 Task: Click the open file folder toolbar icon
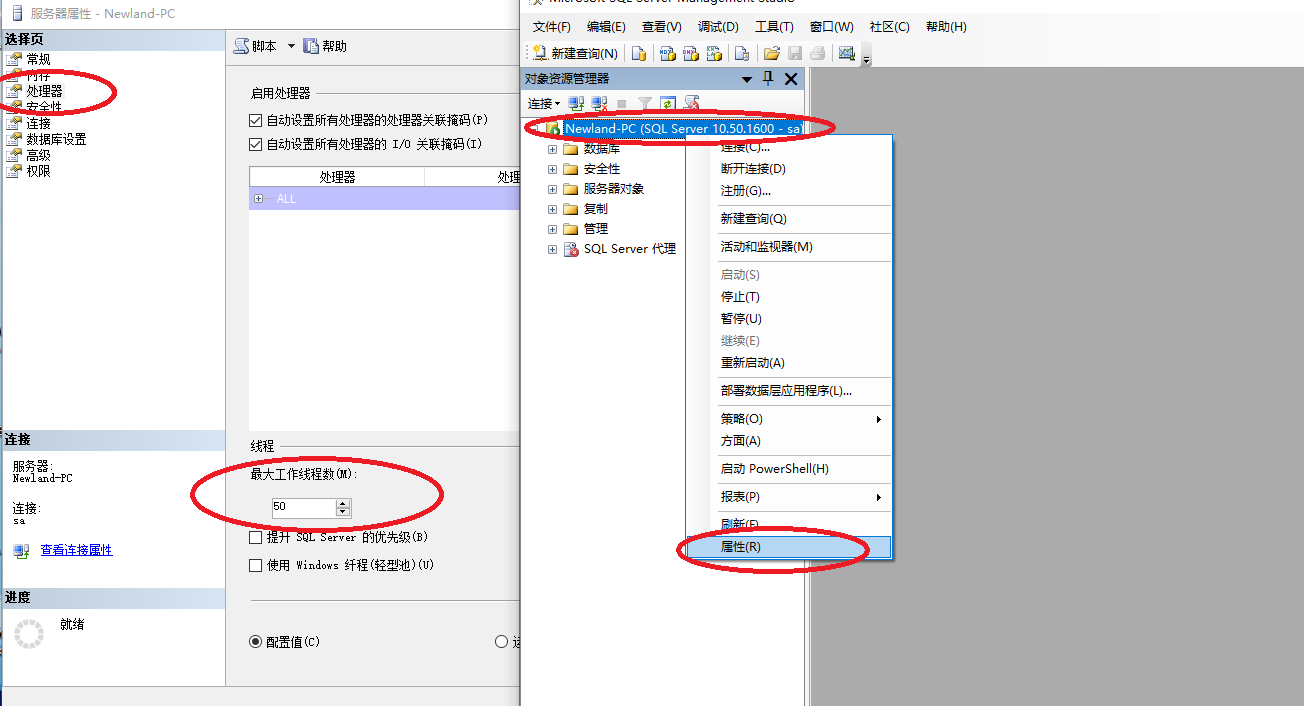[x=771, y=54]
